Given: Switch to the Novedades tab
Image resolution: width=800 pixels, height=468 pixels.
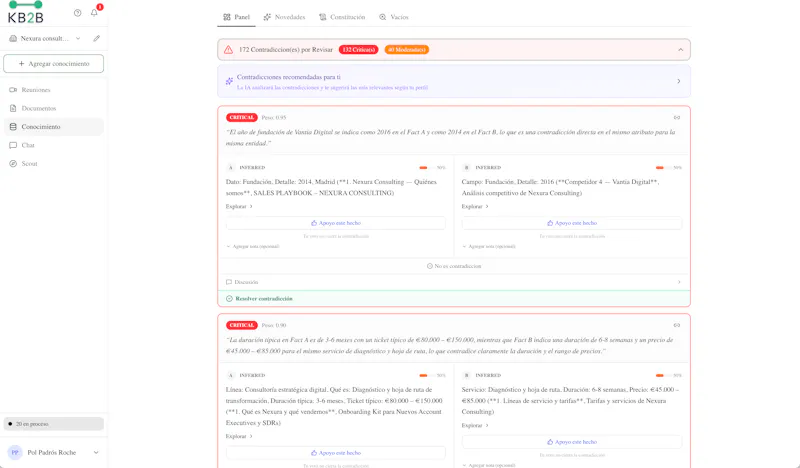Looking at the screenshot, I should pos(284,17).
